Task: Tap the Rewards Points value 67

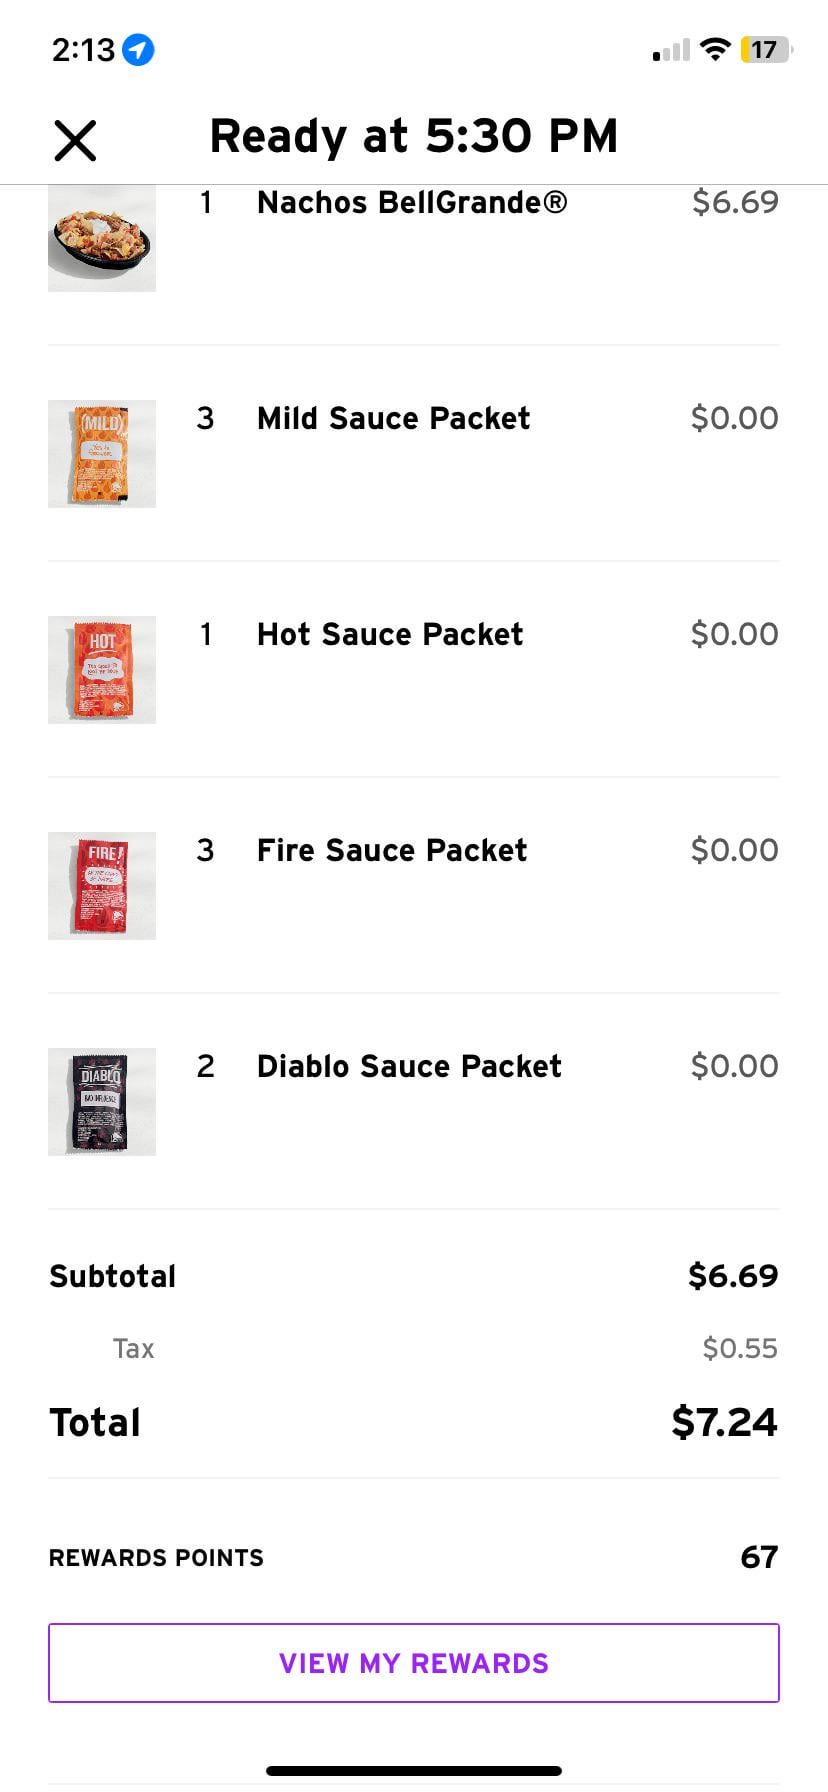Action: pyautogui.click(x=759, y=1557)
